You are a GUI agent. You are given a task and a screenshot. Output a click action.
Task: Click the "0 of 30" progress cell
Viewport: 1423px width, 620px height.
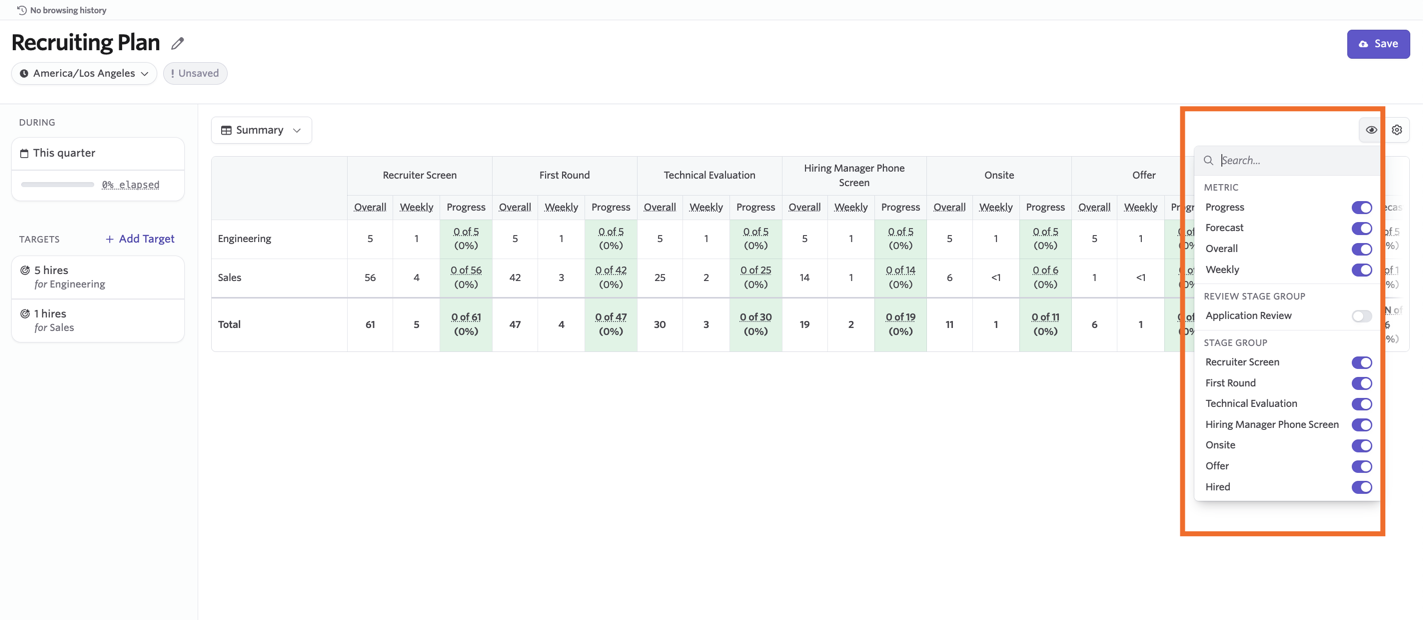pos(756,324)
